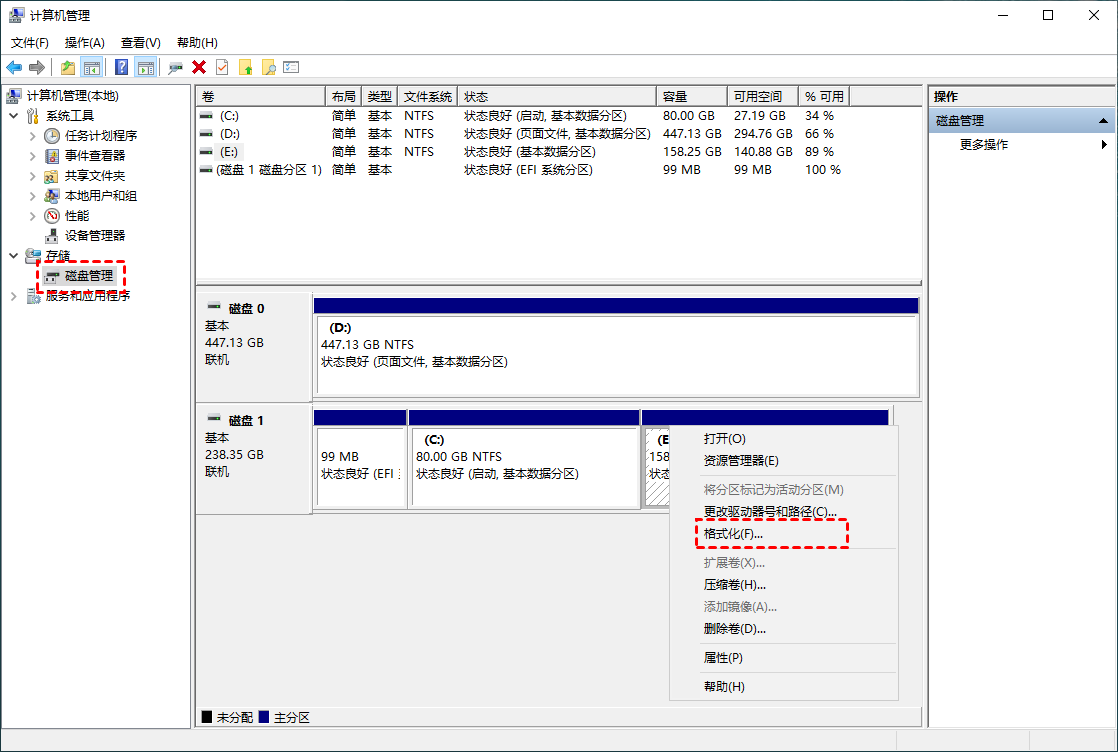Sort by the 容量 column header
This screenshot has height=752, width=1118.
tap(692, 96)
